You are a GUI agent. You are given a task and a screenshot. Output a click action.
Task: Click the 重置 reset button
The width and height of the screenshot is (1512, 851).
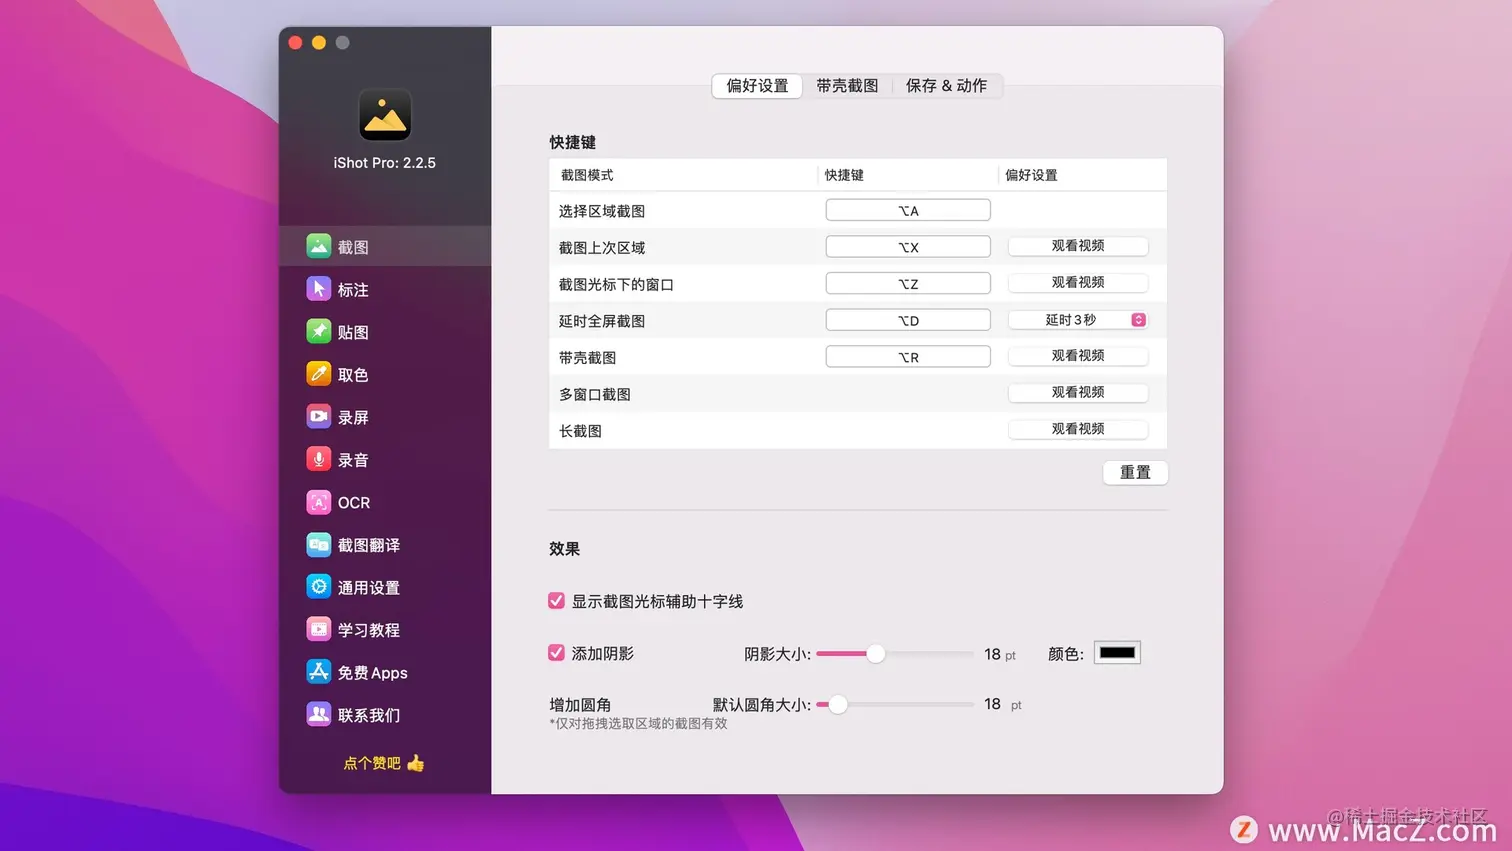[1135, 472]
